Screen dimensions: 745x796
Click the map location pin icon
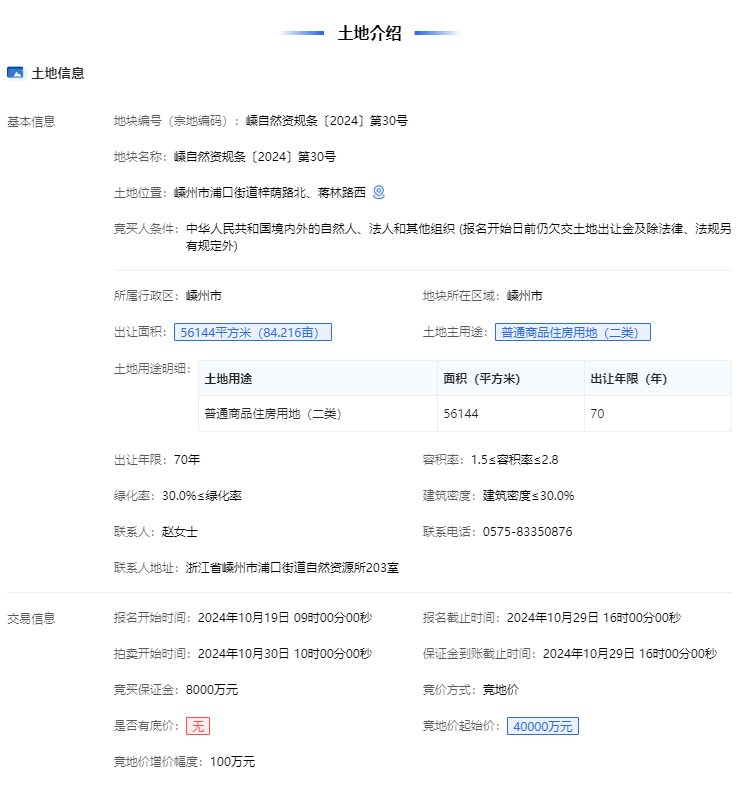tap(379, 192)
